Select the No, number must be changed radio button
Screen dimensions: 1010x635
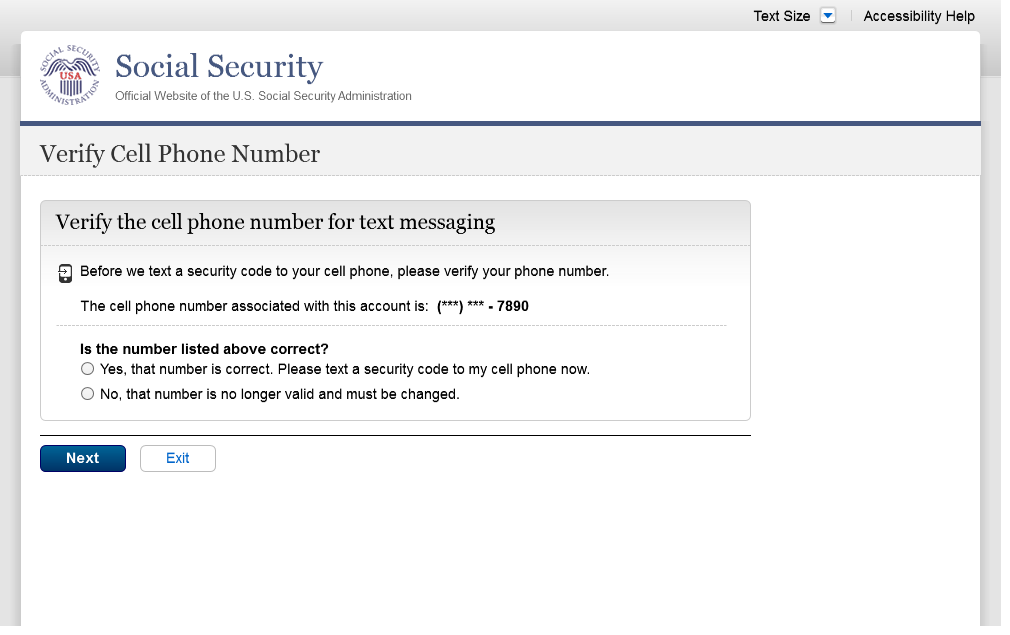tap(87, 394)
